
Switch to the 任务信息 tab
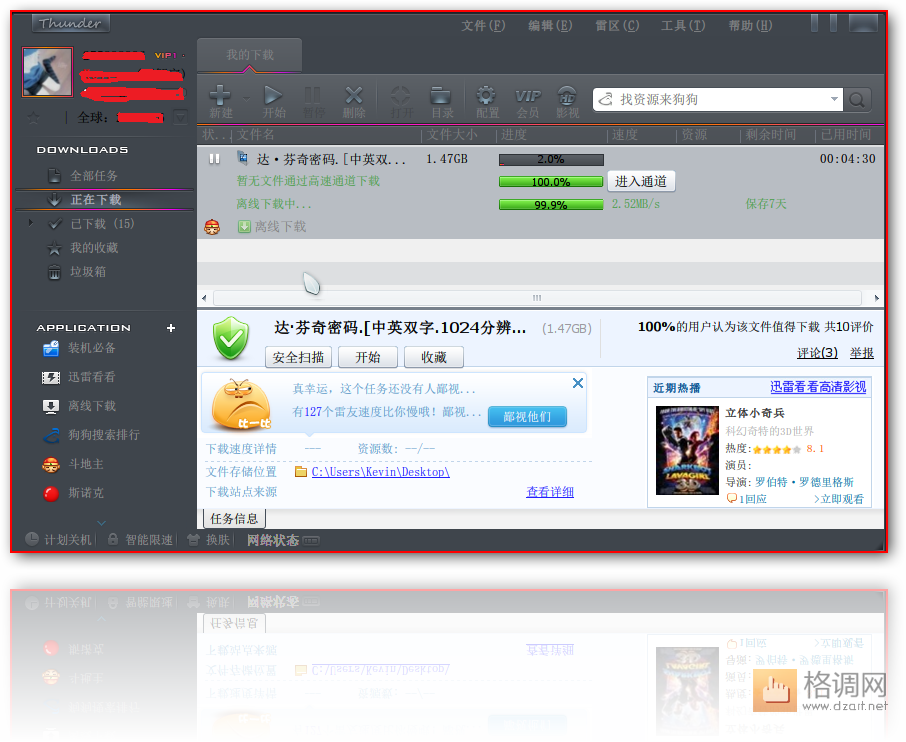(x=234, y=518)
